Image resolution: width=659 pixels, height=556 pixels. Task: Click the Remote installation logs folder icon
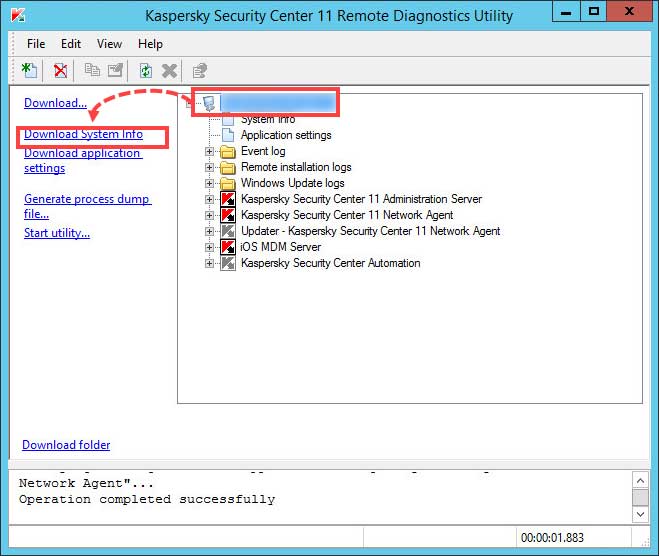coord(228,167)
